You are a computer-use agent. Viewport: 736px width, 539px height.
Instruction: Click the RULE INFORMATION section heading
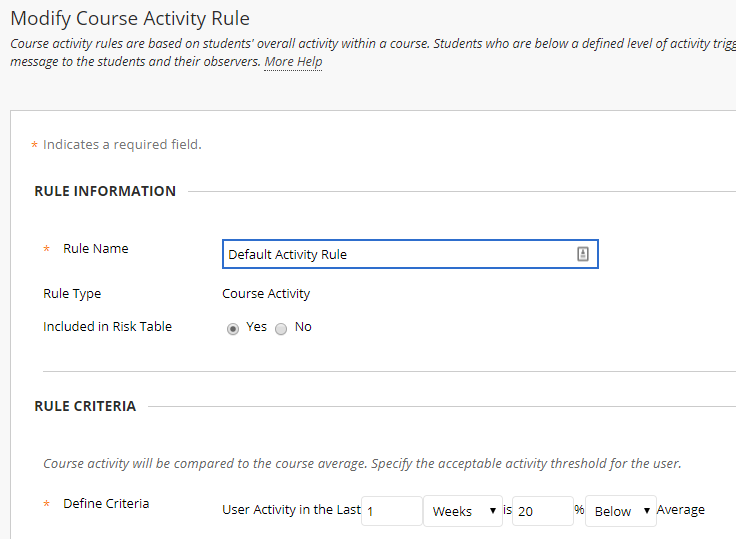tap(105, 191)
